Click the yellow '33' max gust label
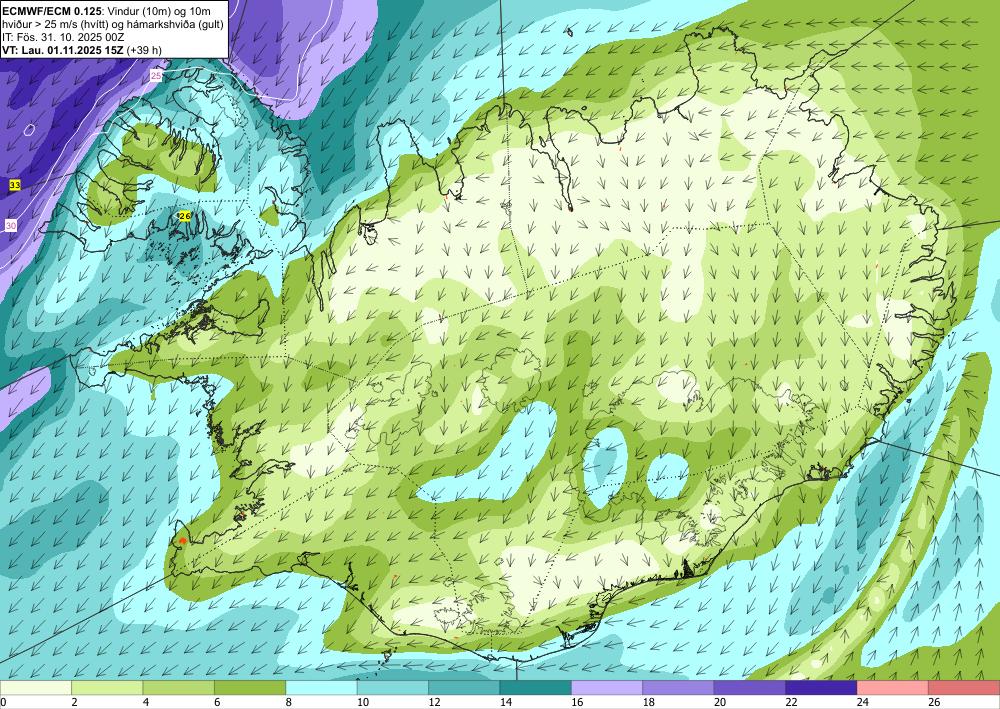Image resolution: width=1000 pixels, height=709 pixels. pyautogui.click(x=15, y=185)
